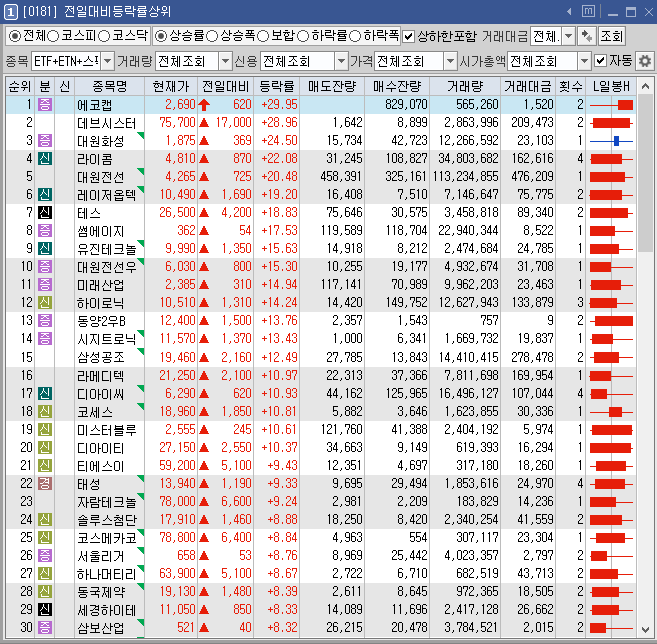This screenshot has height=644, width=657.
Task: Click the 횟수 column header
Action: point(570,86)
